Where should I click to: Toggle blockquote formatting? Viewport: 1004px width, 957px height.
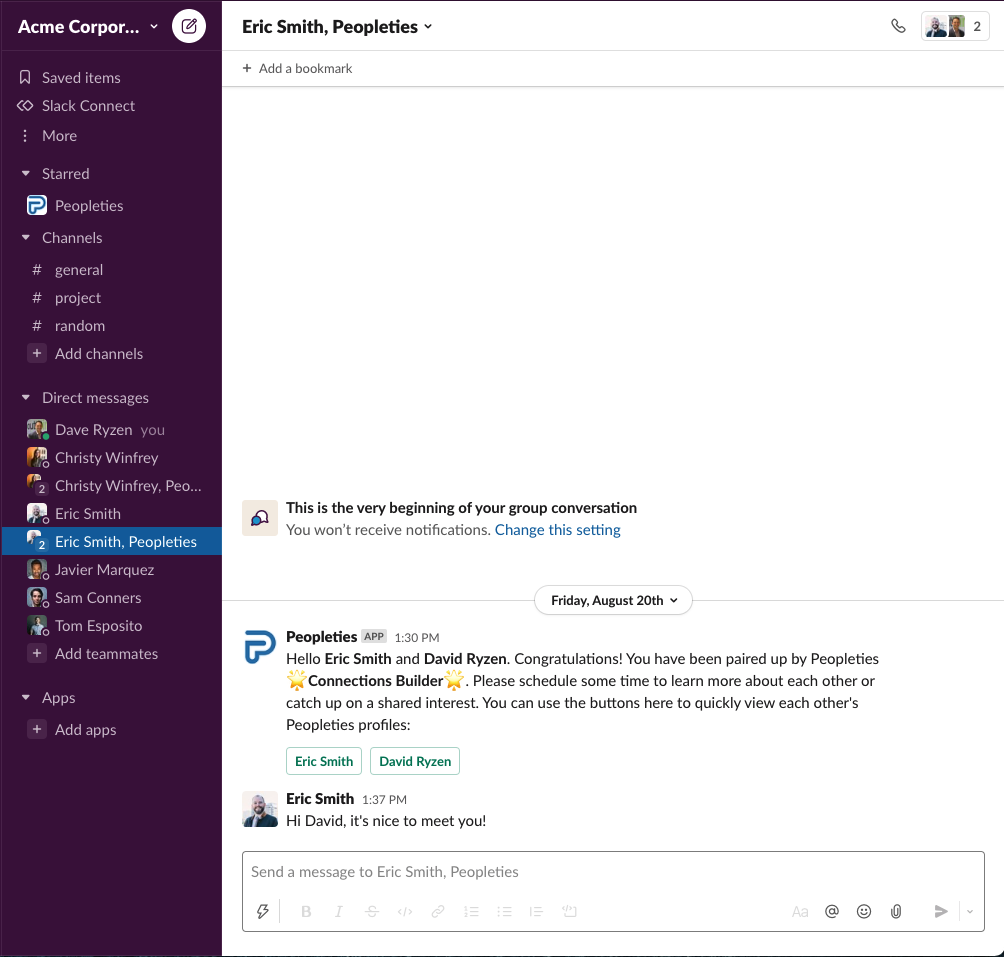[x=537, y=912]
